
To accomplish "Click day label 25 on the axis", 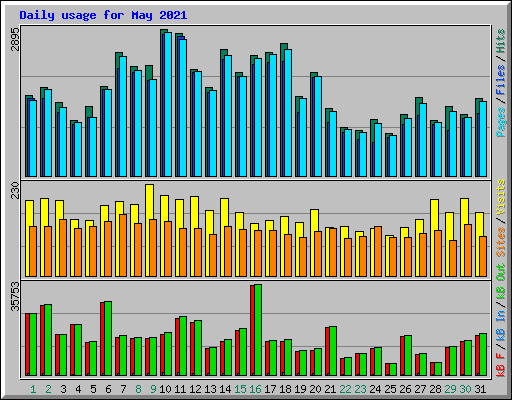I will pyautogui.click(x=390, y=389).
